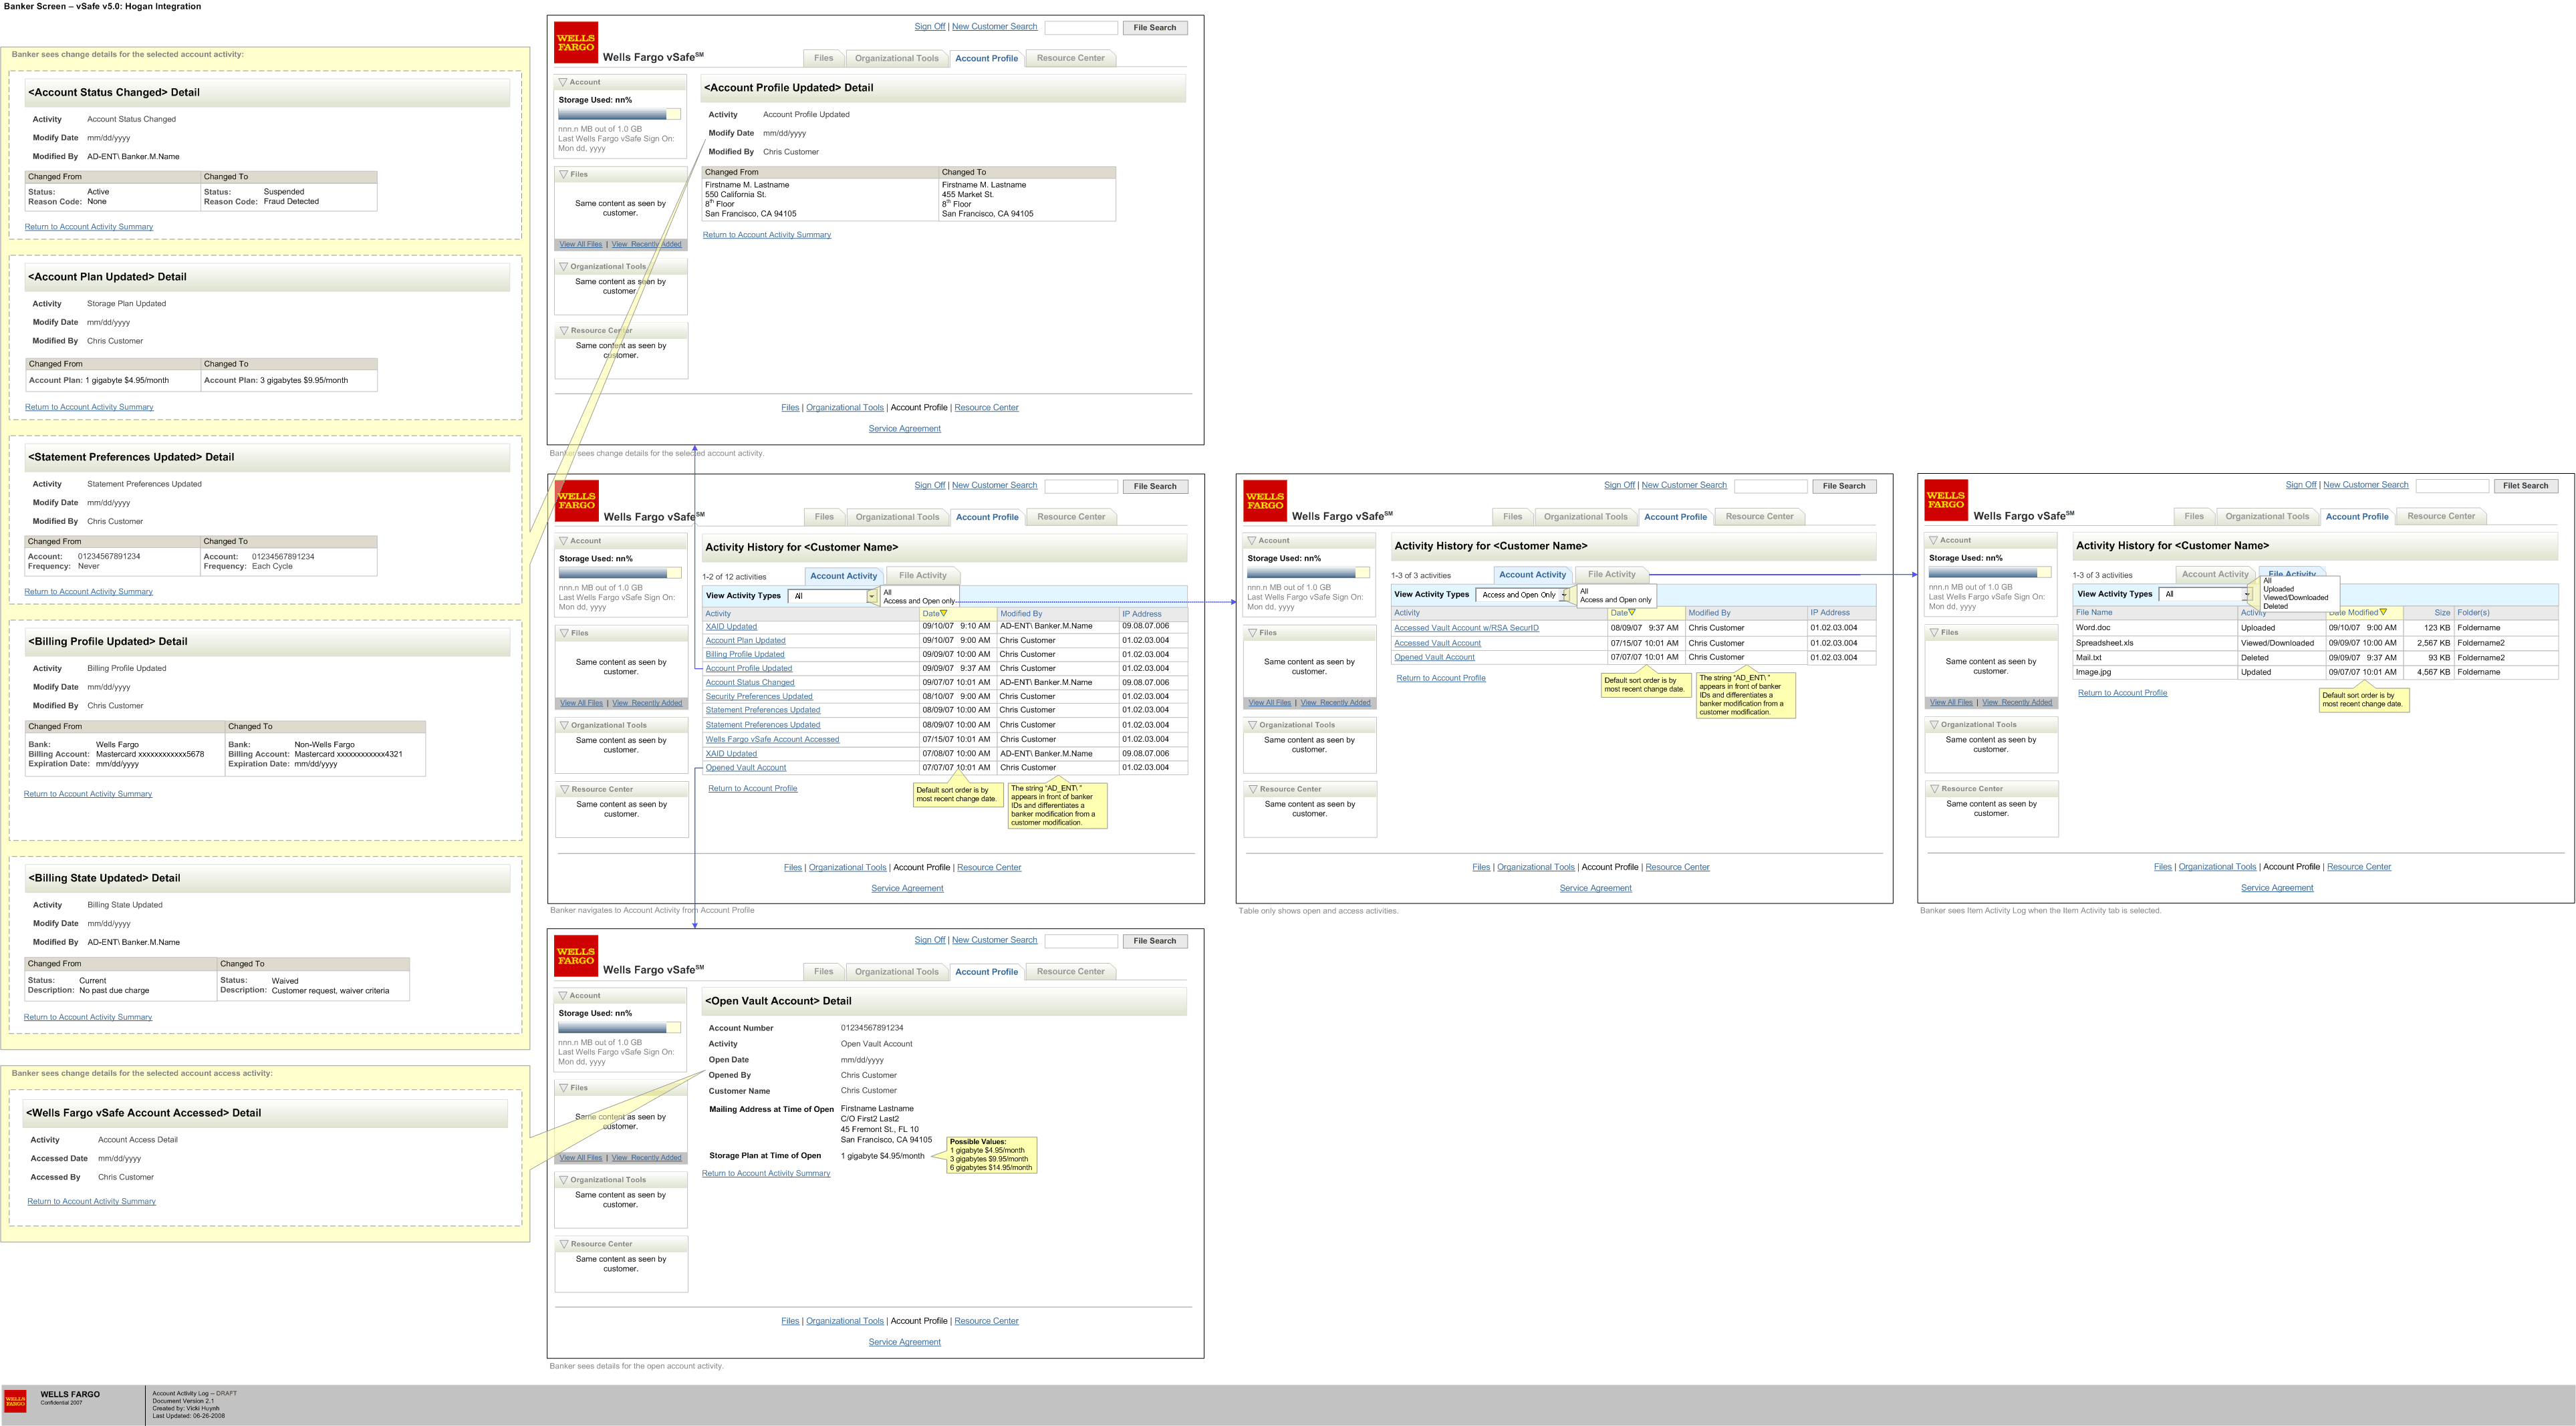
Task: Click Wells Fargo logo on File Activity screen
Action: point(1946,500)
